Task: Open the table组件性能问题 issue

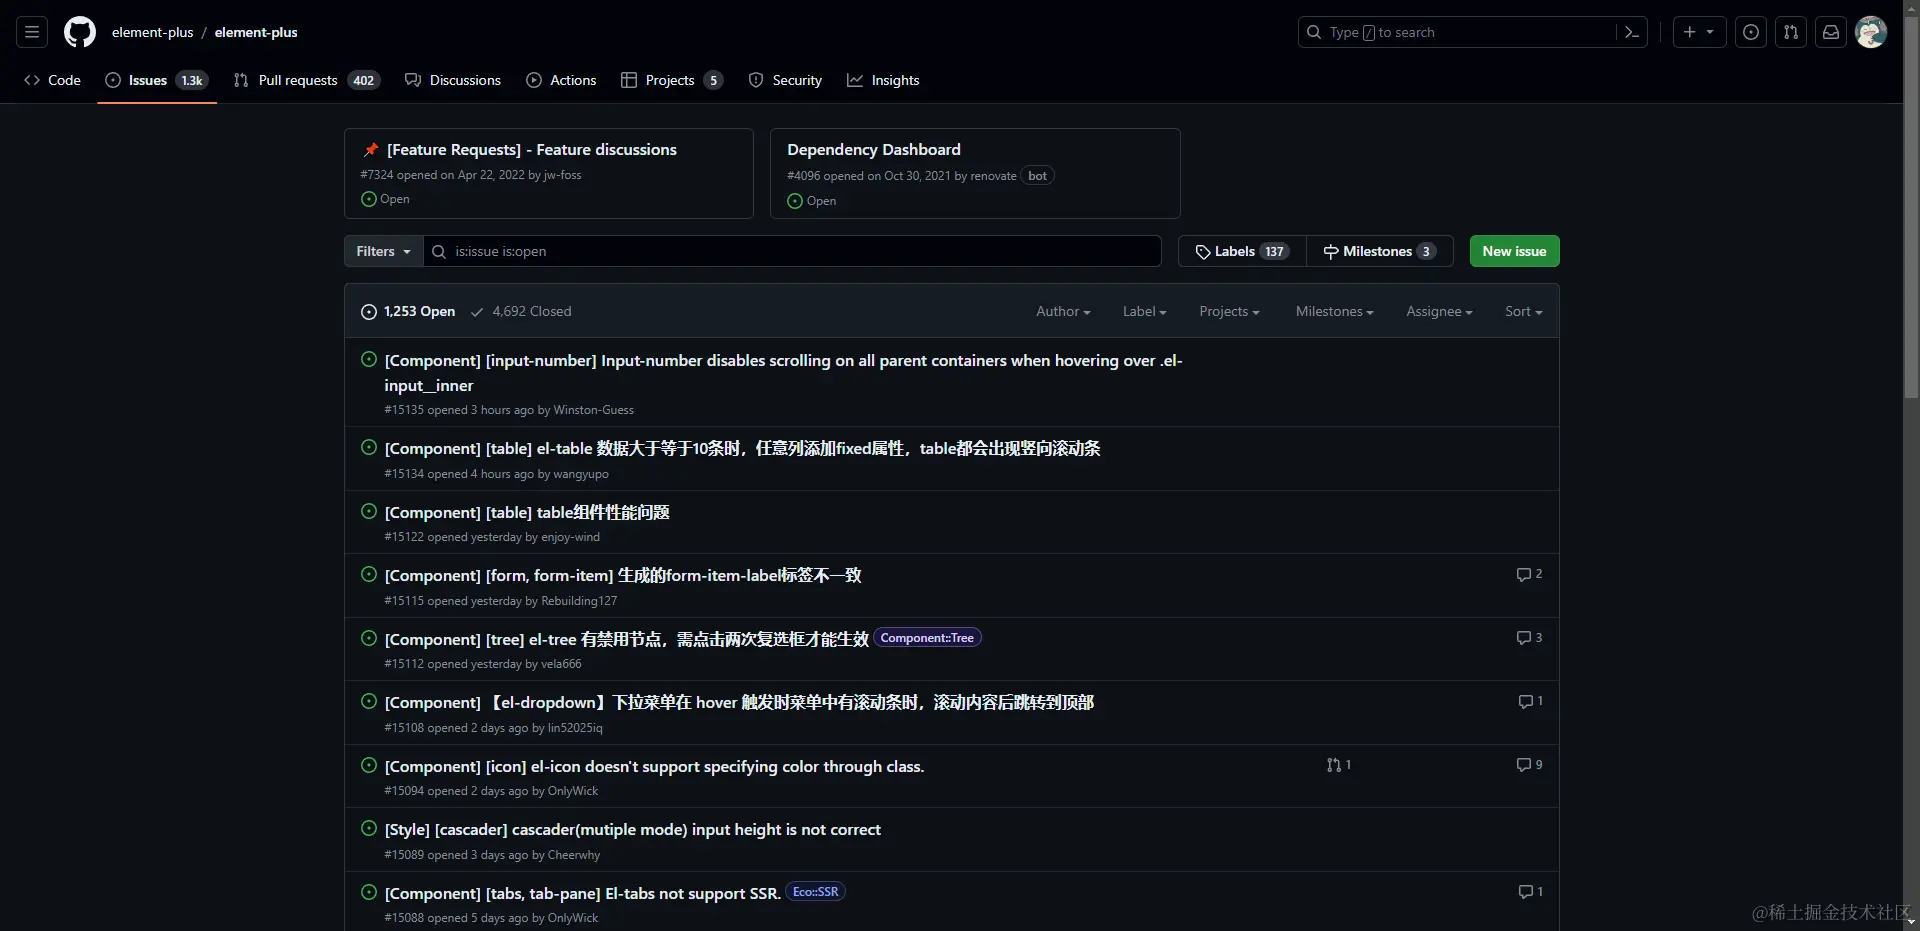Action: (527, 512)
